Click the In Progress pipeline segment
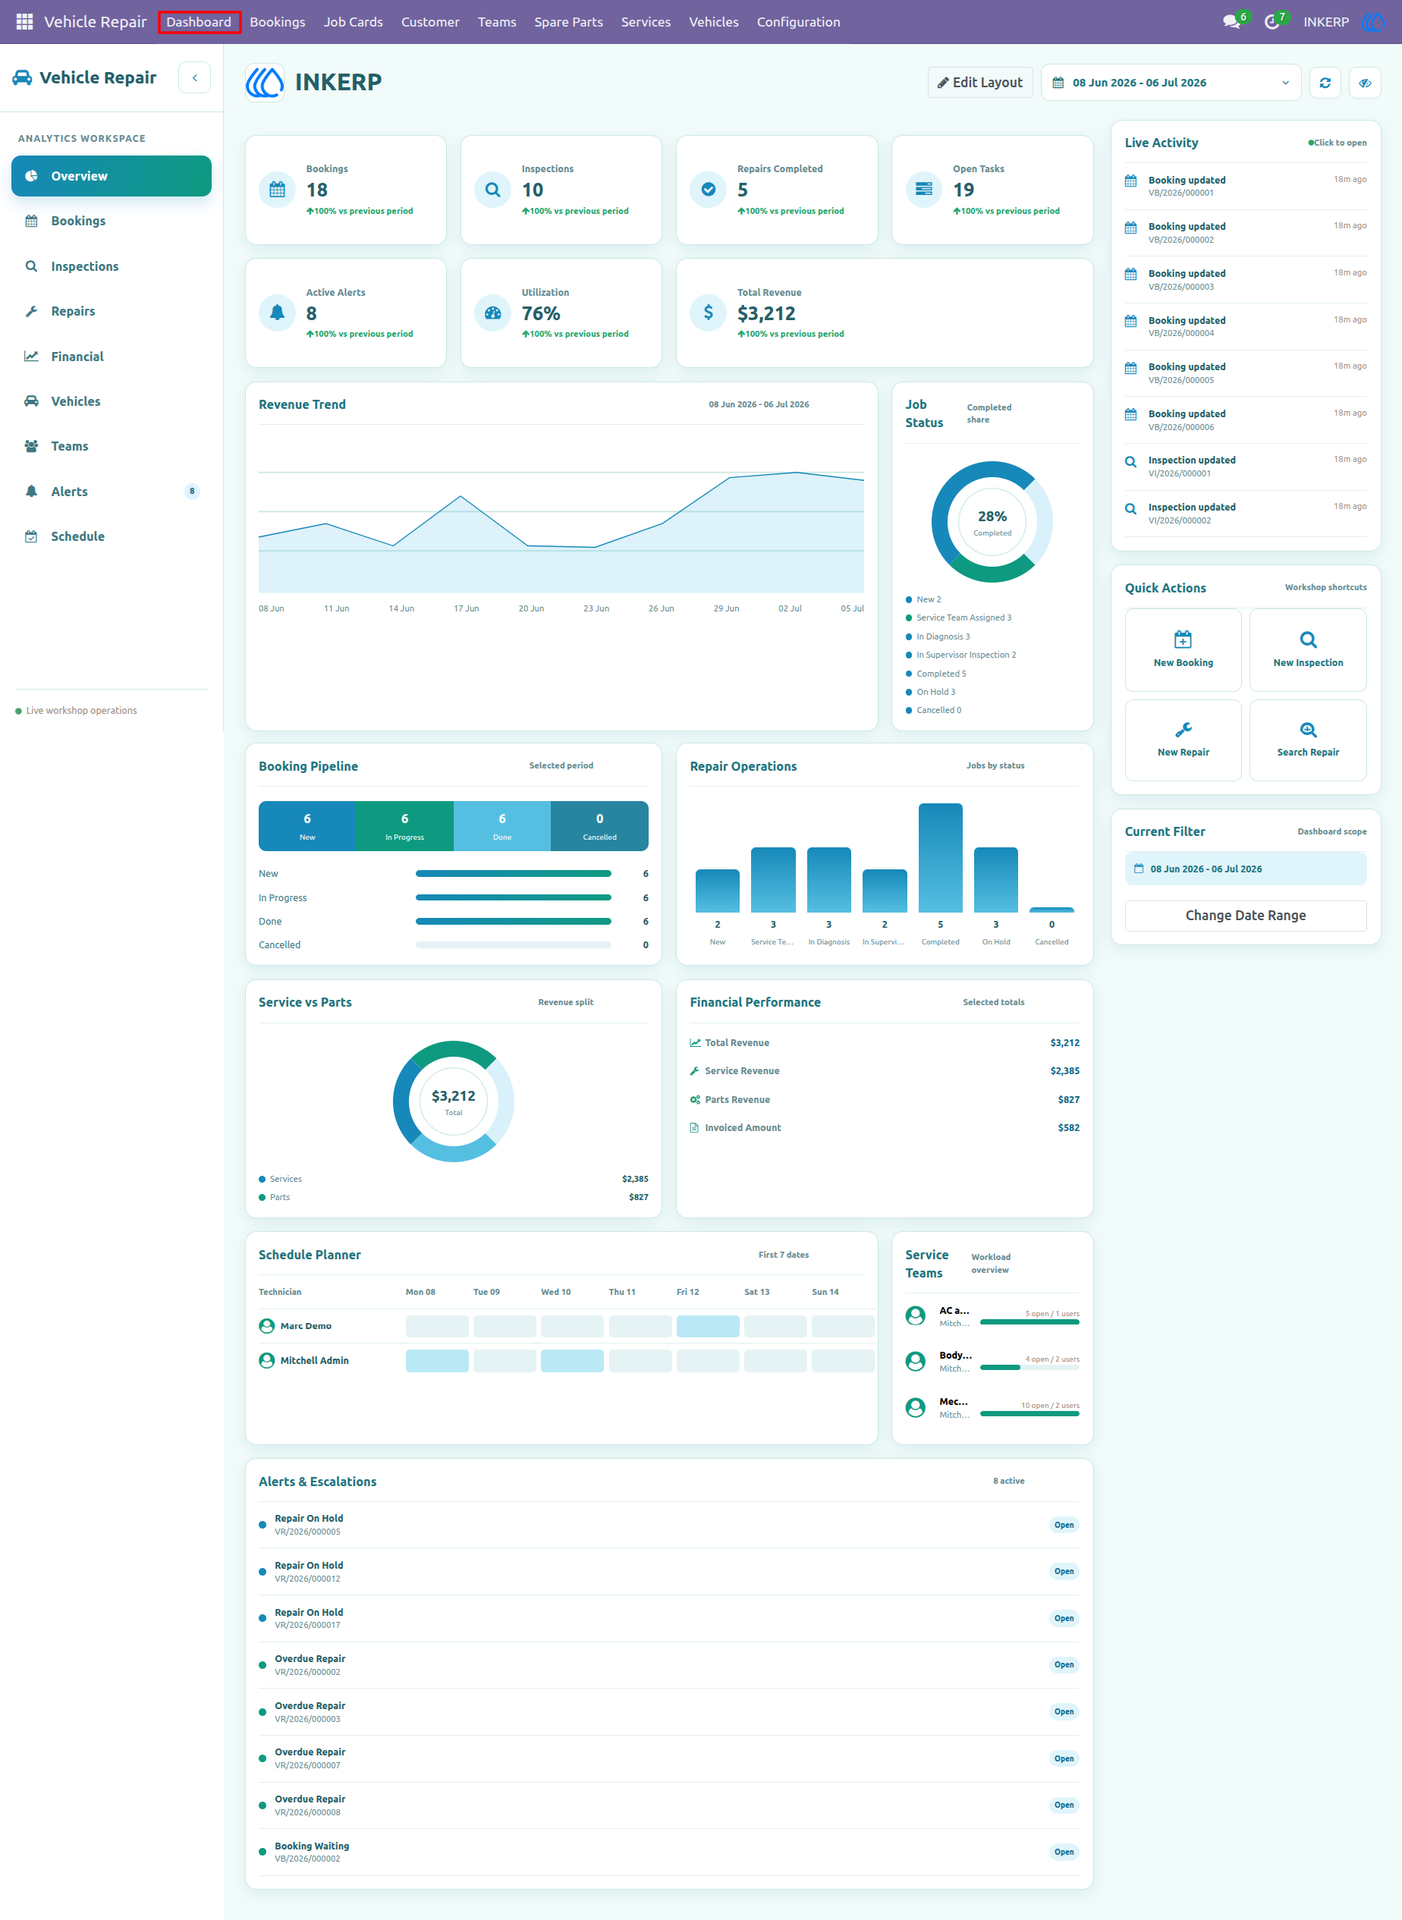The width and height of the screenshot is (1402, 1920). tap(405, 826)
